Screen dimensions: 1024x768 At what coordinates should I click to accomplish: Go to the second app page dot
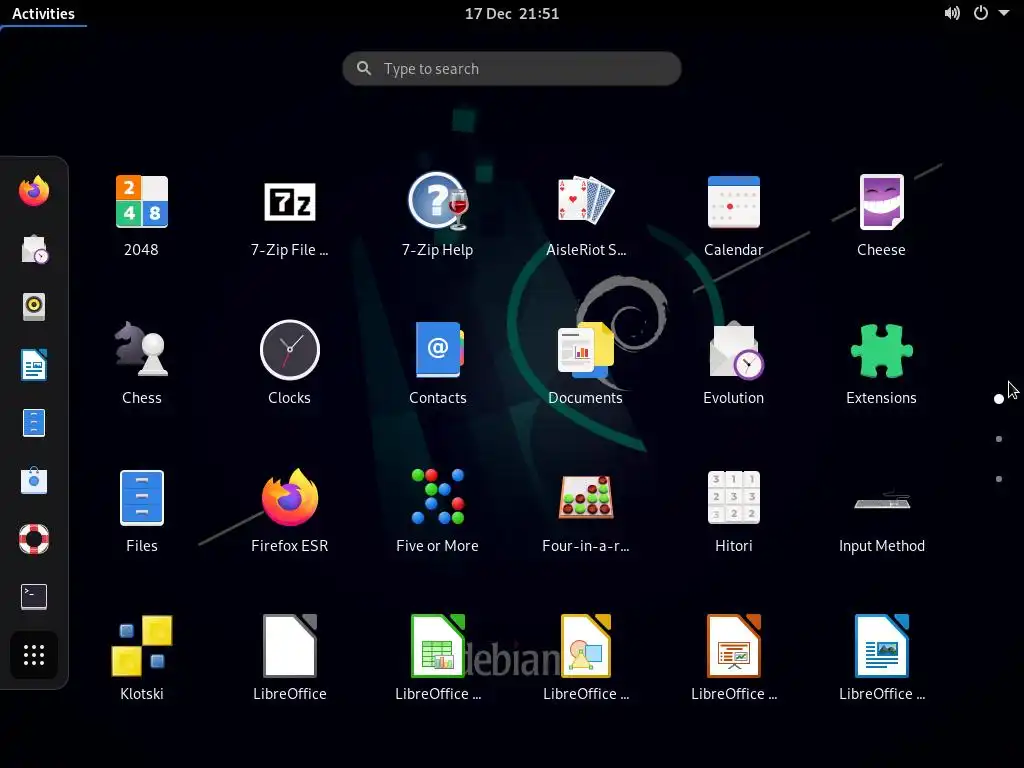pyautogui.click(x=999, y=439)
